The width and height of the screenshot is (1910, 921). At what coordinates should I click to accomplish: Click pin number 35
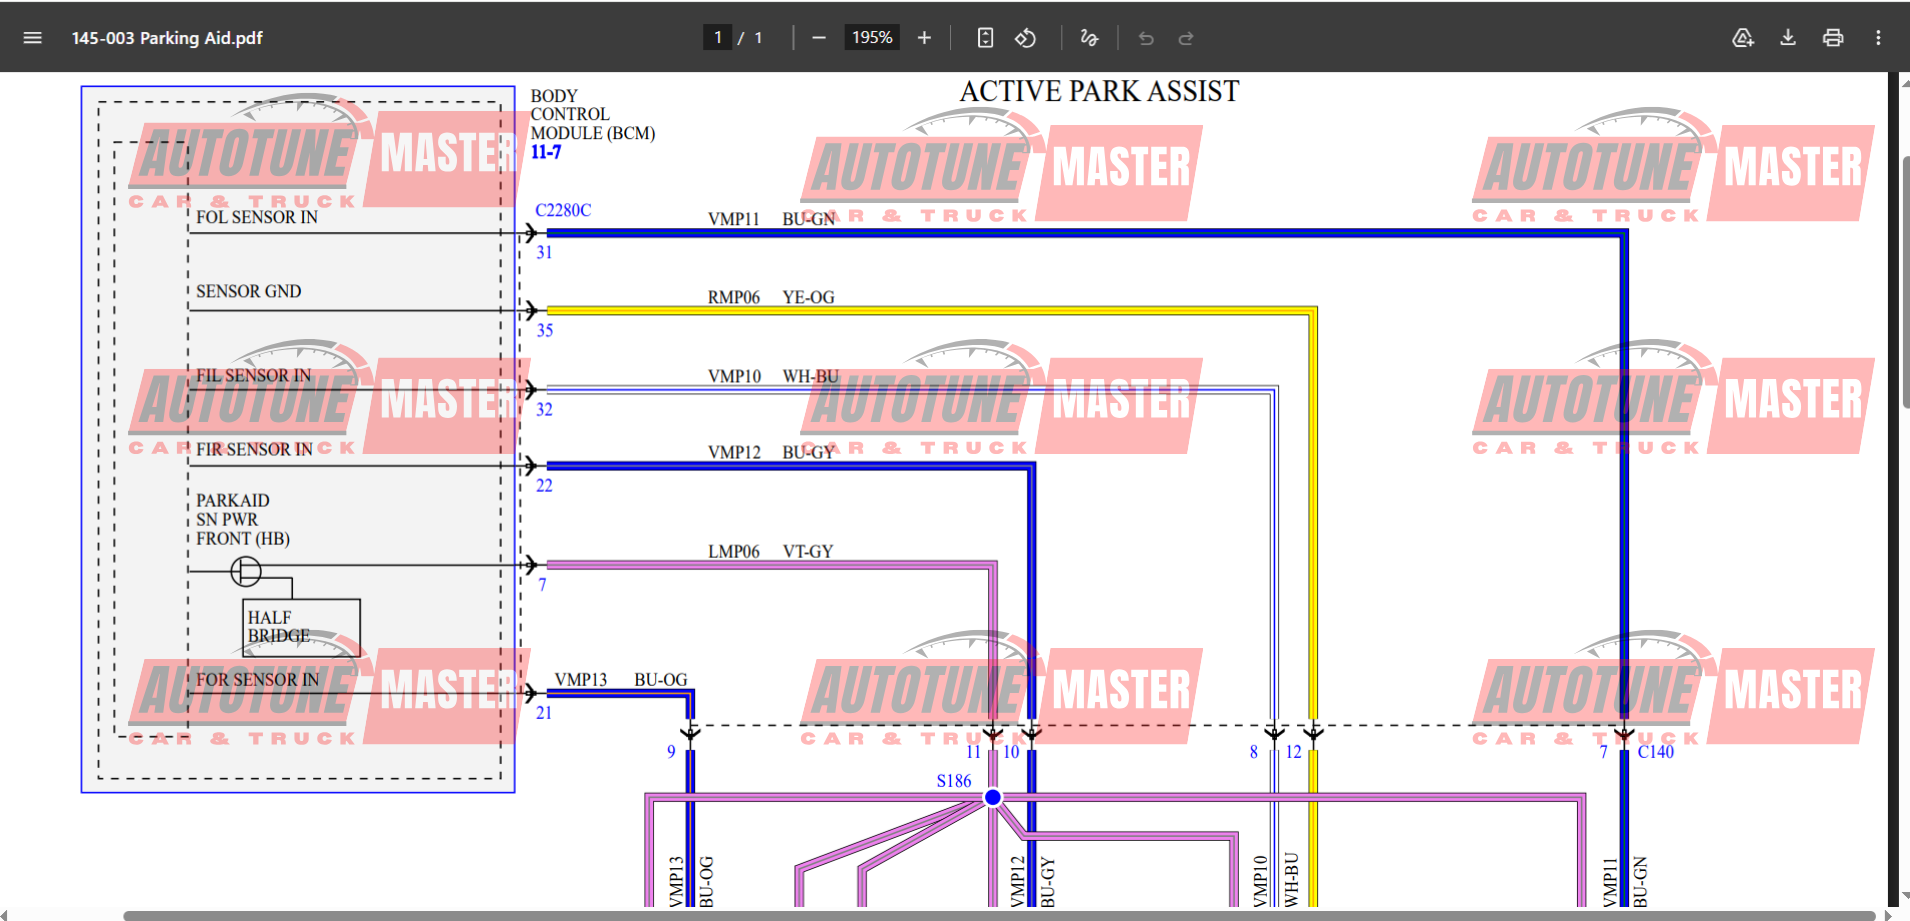(544, 331)
